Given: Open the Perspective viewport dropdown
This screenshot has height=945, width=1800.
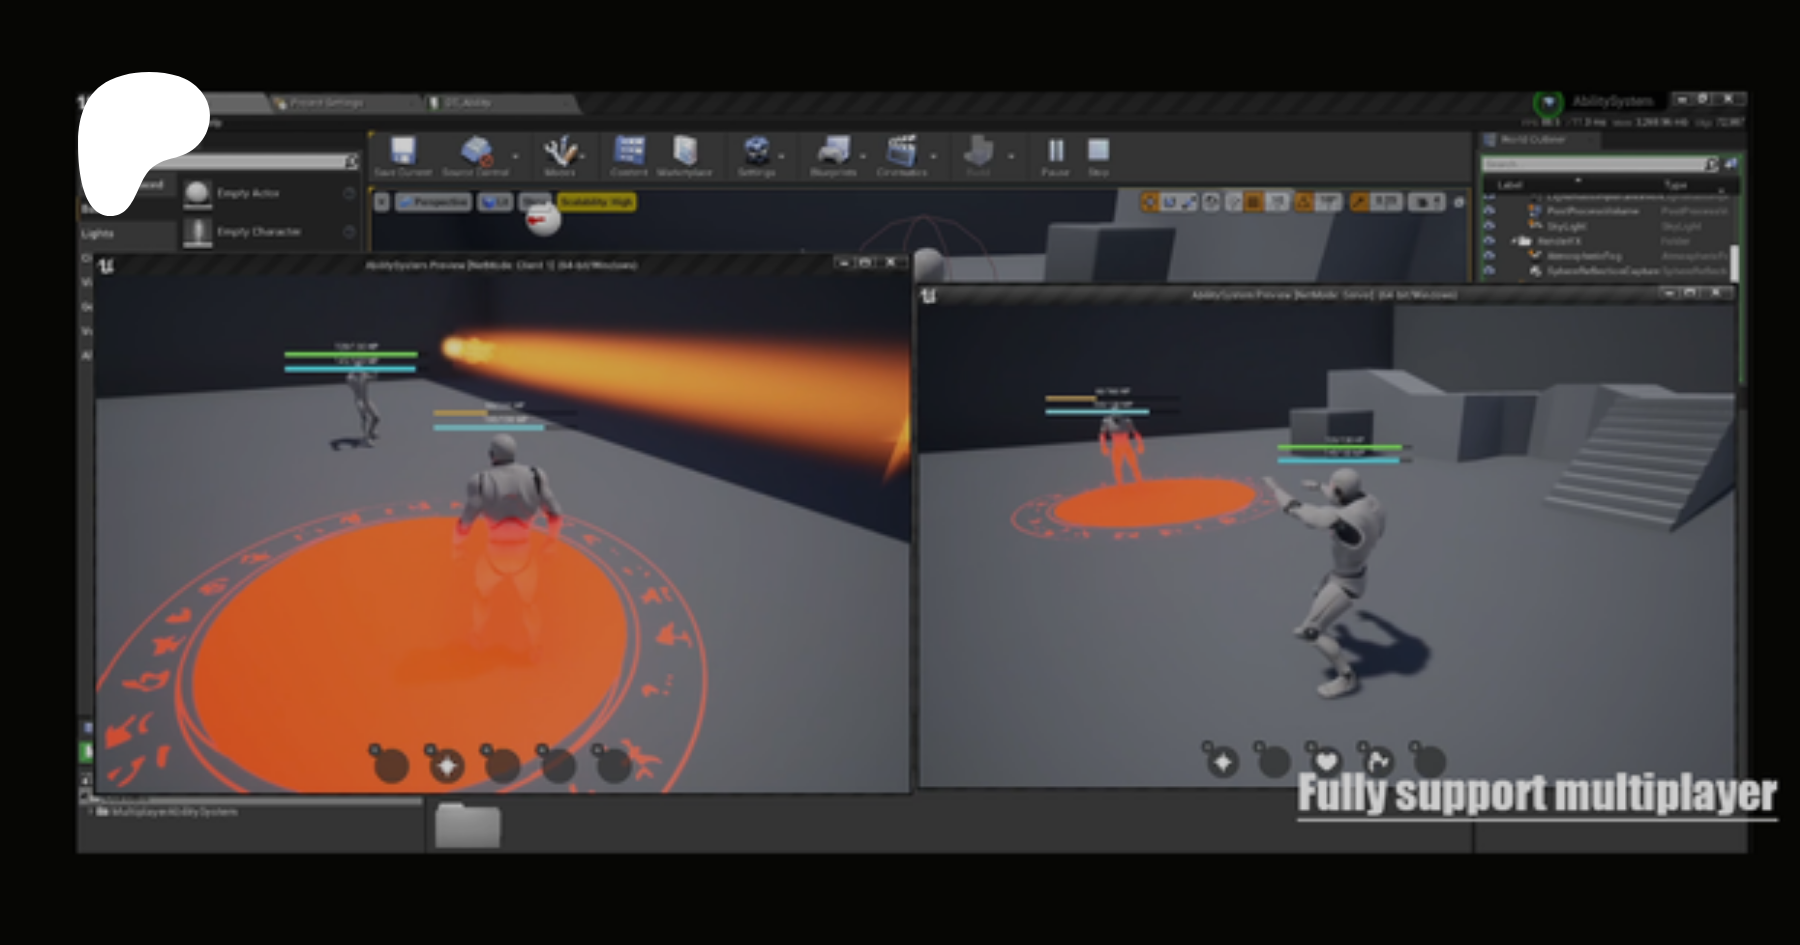Looking at the screenshot, I should click(x=433, y=202).
